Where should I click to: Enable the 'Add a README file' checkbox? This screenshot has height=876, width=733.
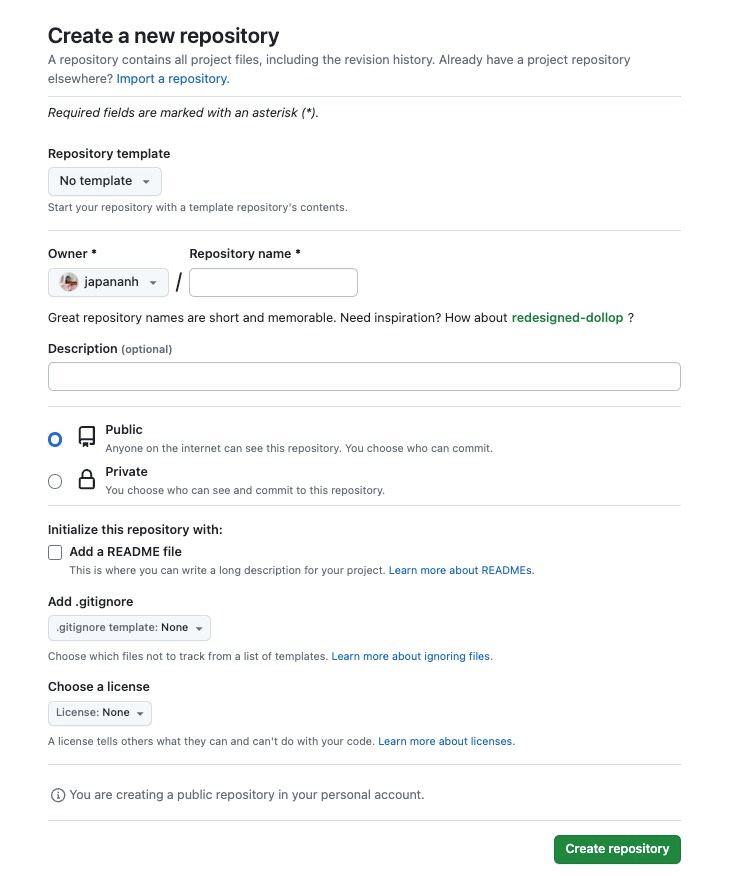point(55,551)
